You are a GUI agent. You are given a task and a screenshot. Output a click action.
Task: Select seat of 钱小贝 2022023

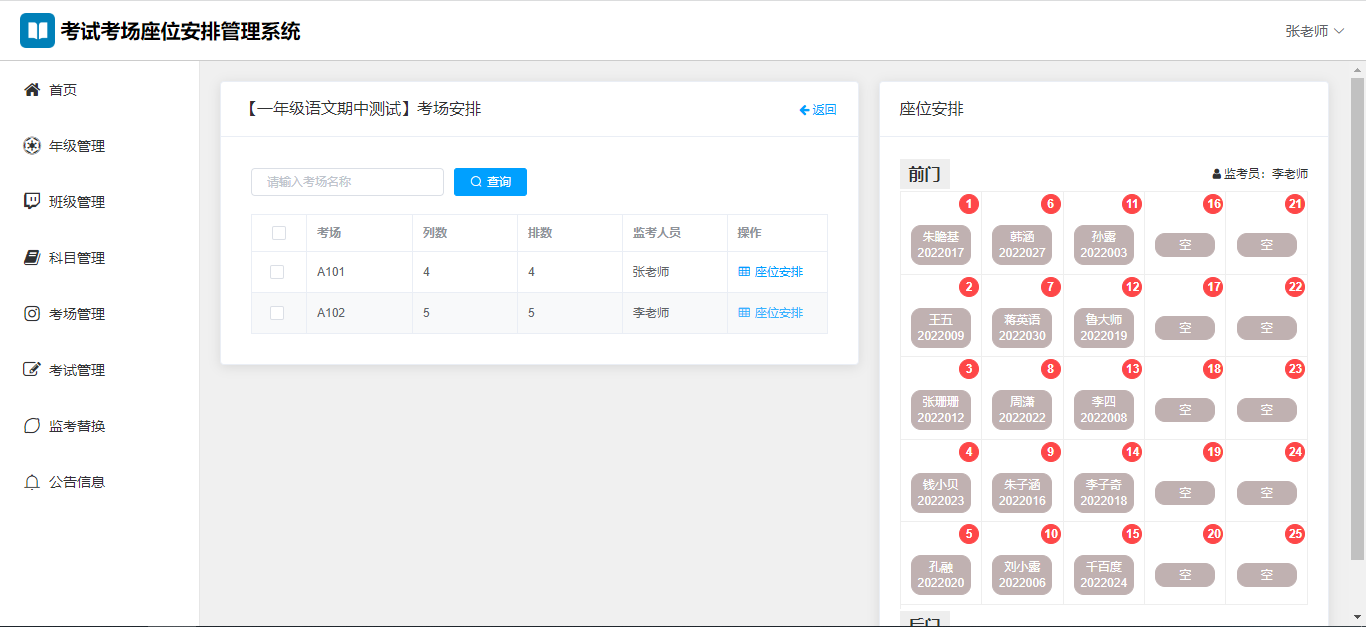[x=941, y=493]
